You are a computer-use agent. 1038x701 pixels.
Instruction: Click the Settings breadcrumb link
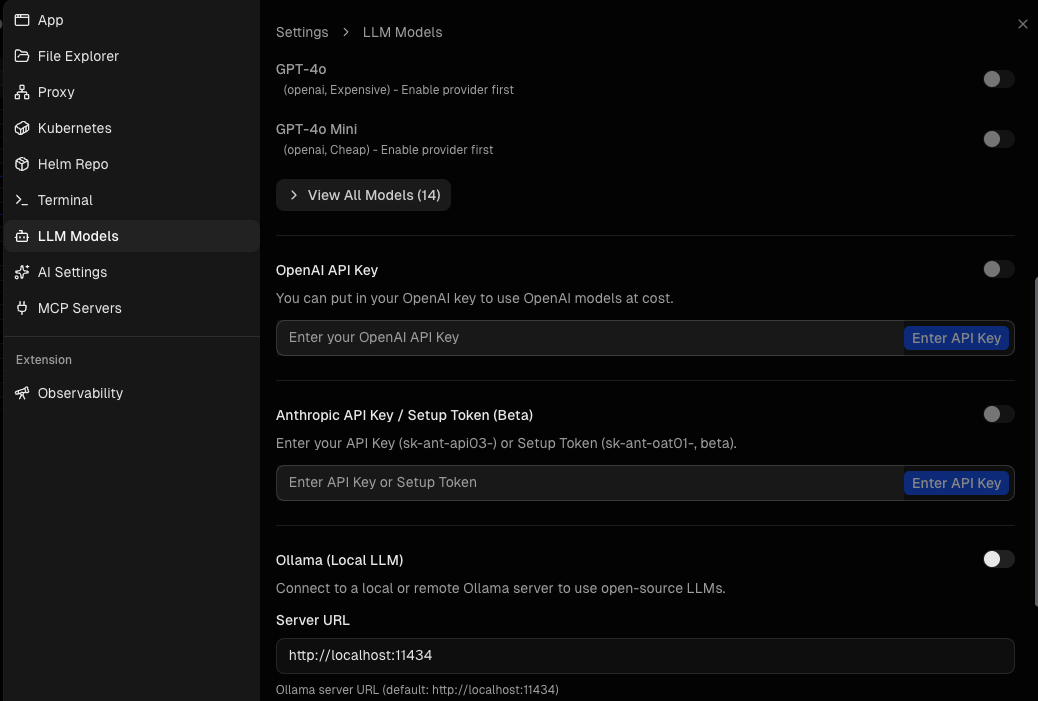click(x=302, y=32)
